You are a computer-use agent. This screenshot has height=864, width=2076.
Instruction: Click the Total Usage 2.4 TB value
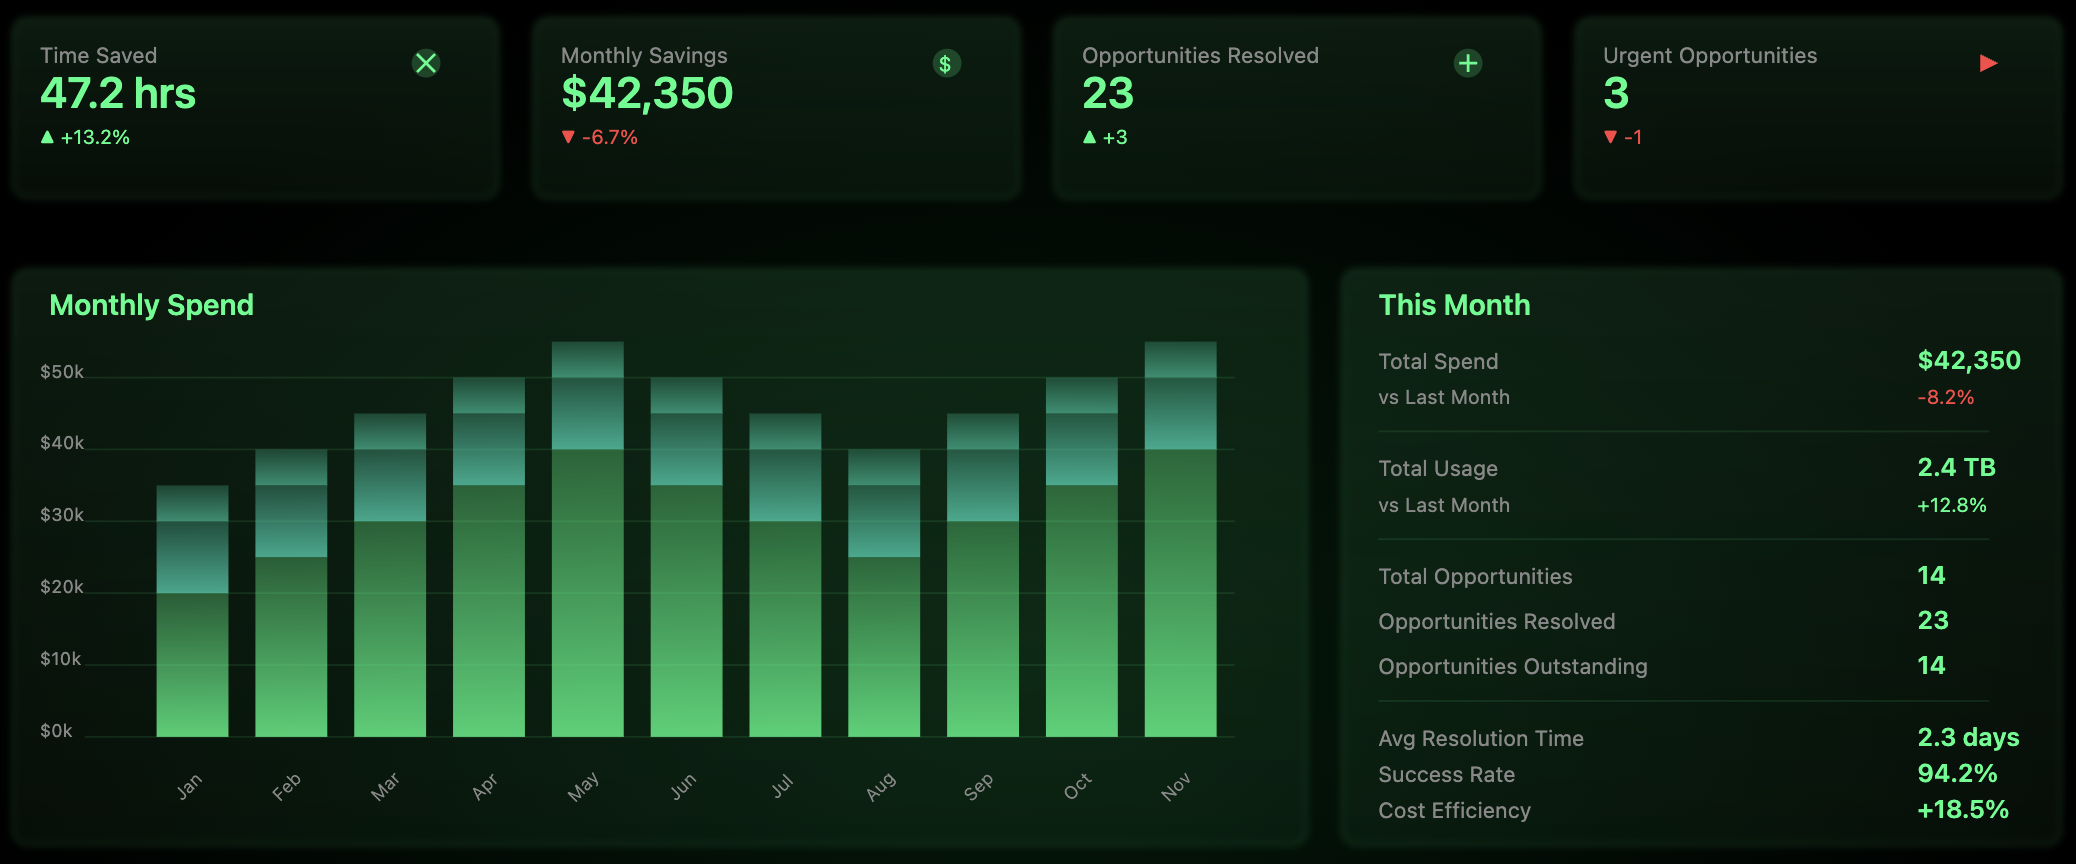[x=1956, y=468]
